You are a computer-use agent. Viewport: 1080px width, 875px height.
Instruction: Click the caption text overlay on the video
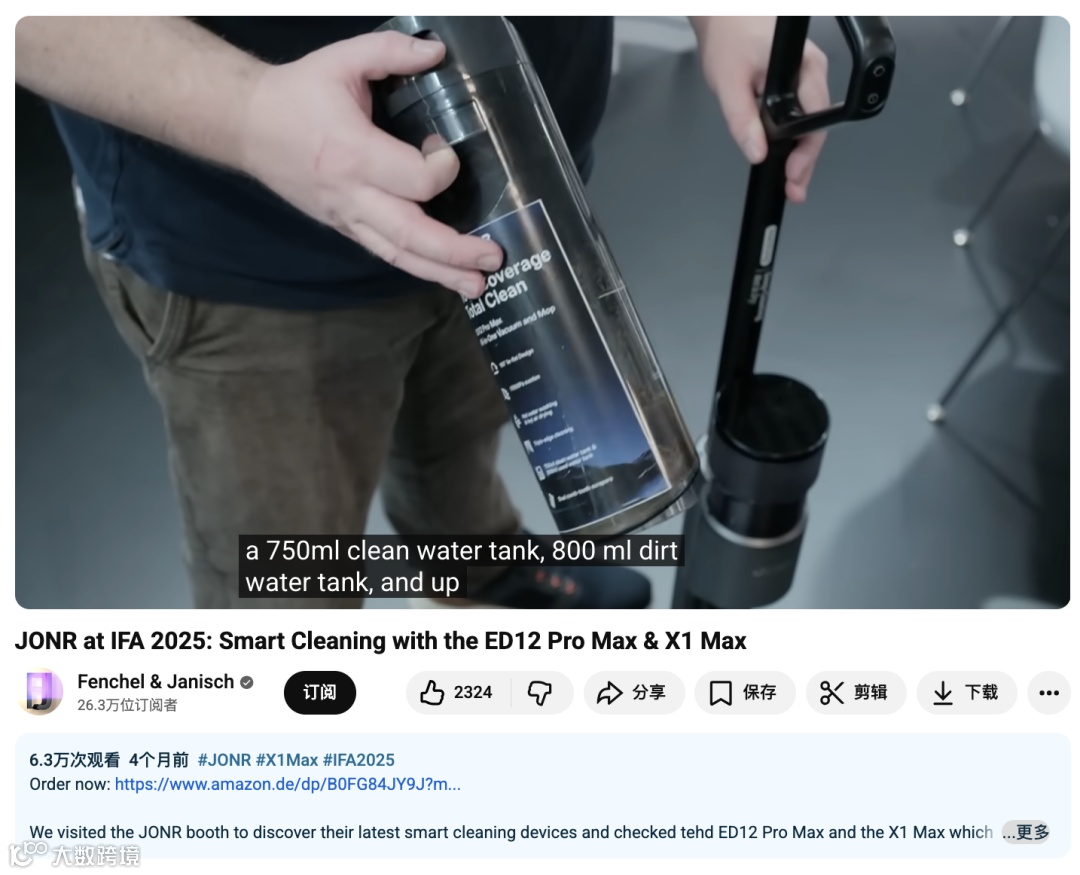click(x=461, y=566)
